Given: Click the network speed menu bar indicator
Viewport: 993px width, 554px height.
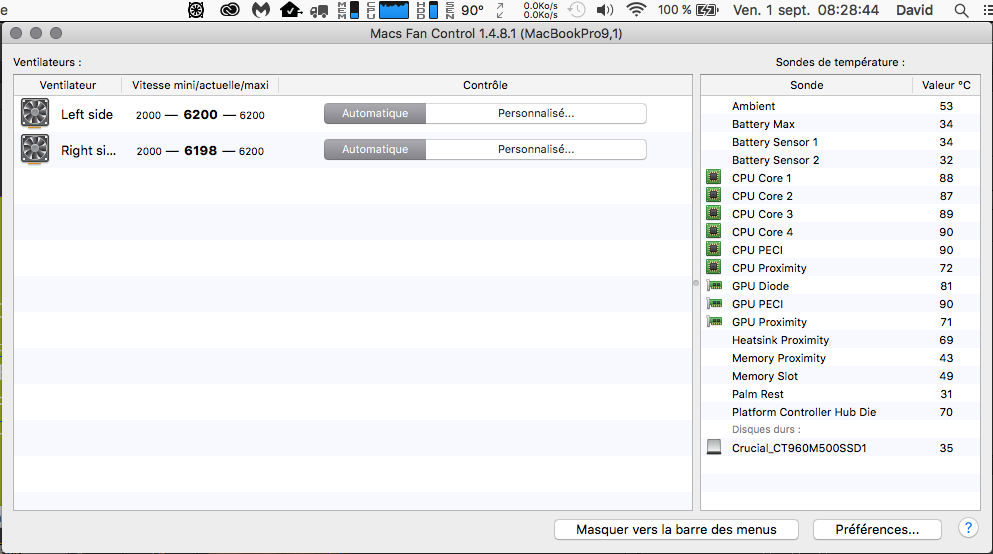Looking at the screenshot, I should tap(540, 10).
